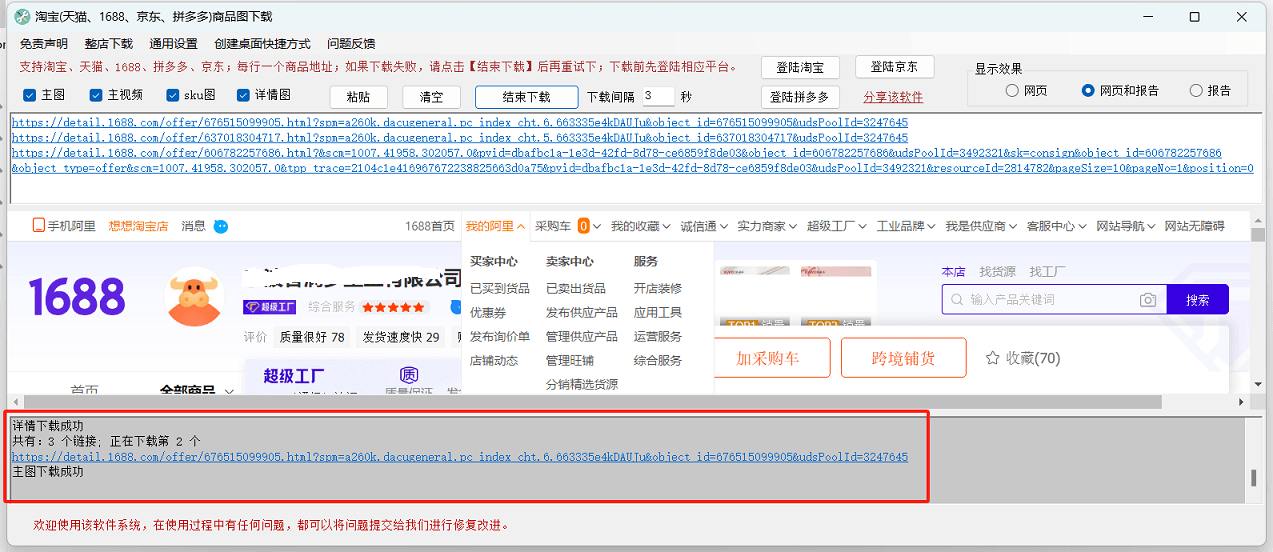Click the five-star rating icons

point(393,307)
